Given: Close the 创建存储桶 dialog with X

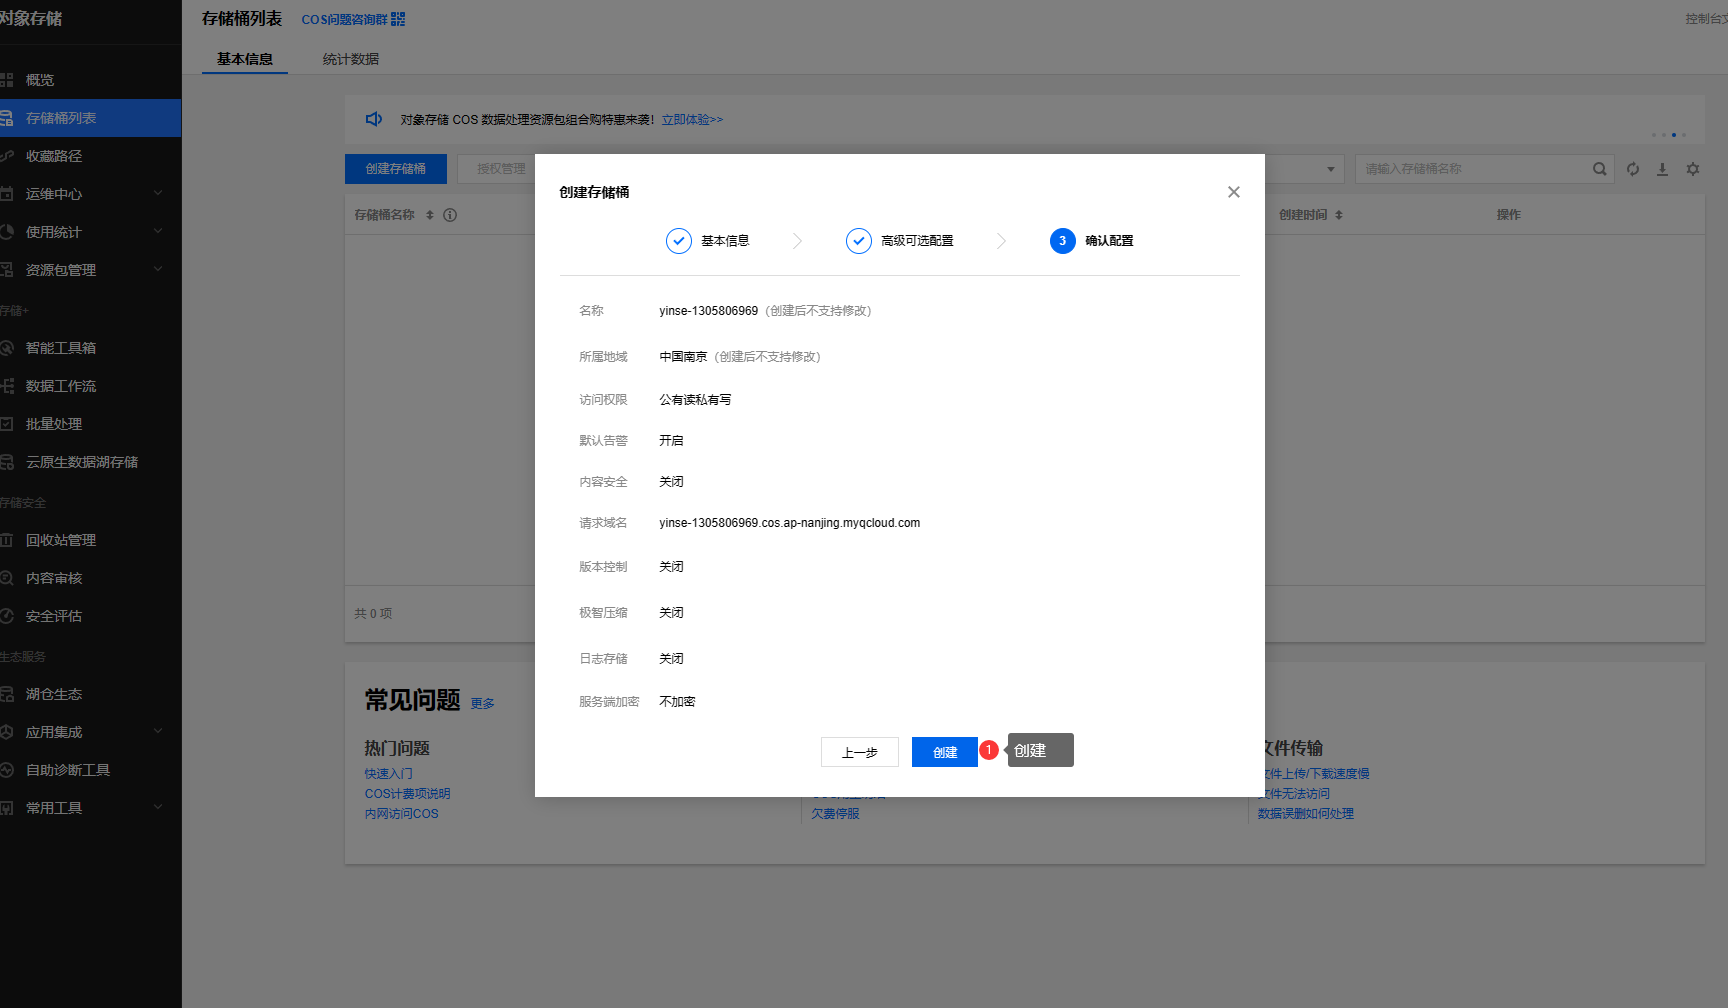Looking at the screenshot, I should 1233,192.
